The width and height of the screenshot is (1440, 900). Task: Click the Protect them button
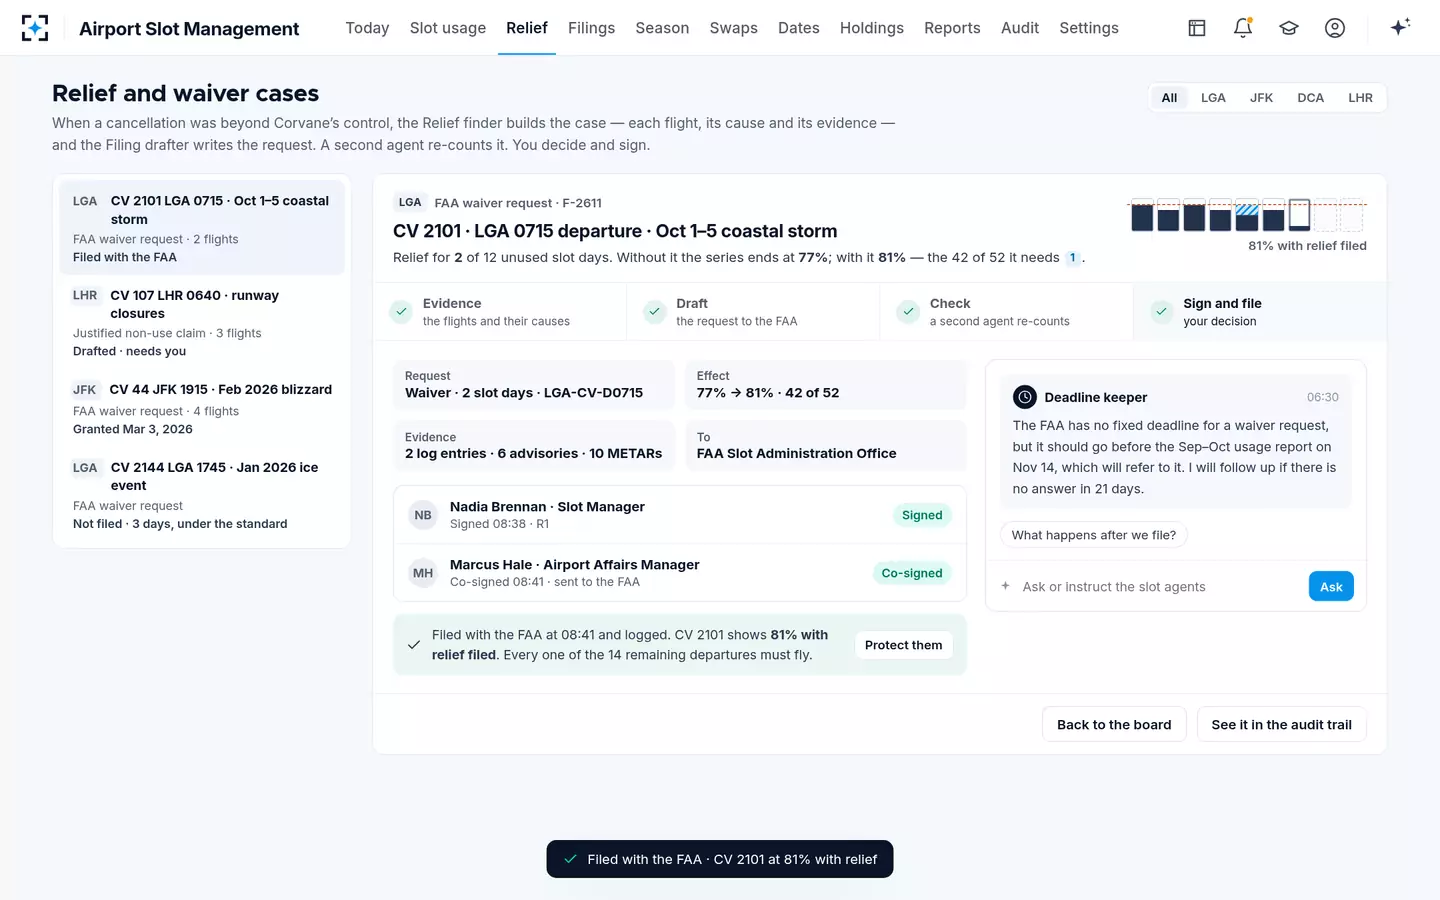(903, 645)
